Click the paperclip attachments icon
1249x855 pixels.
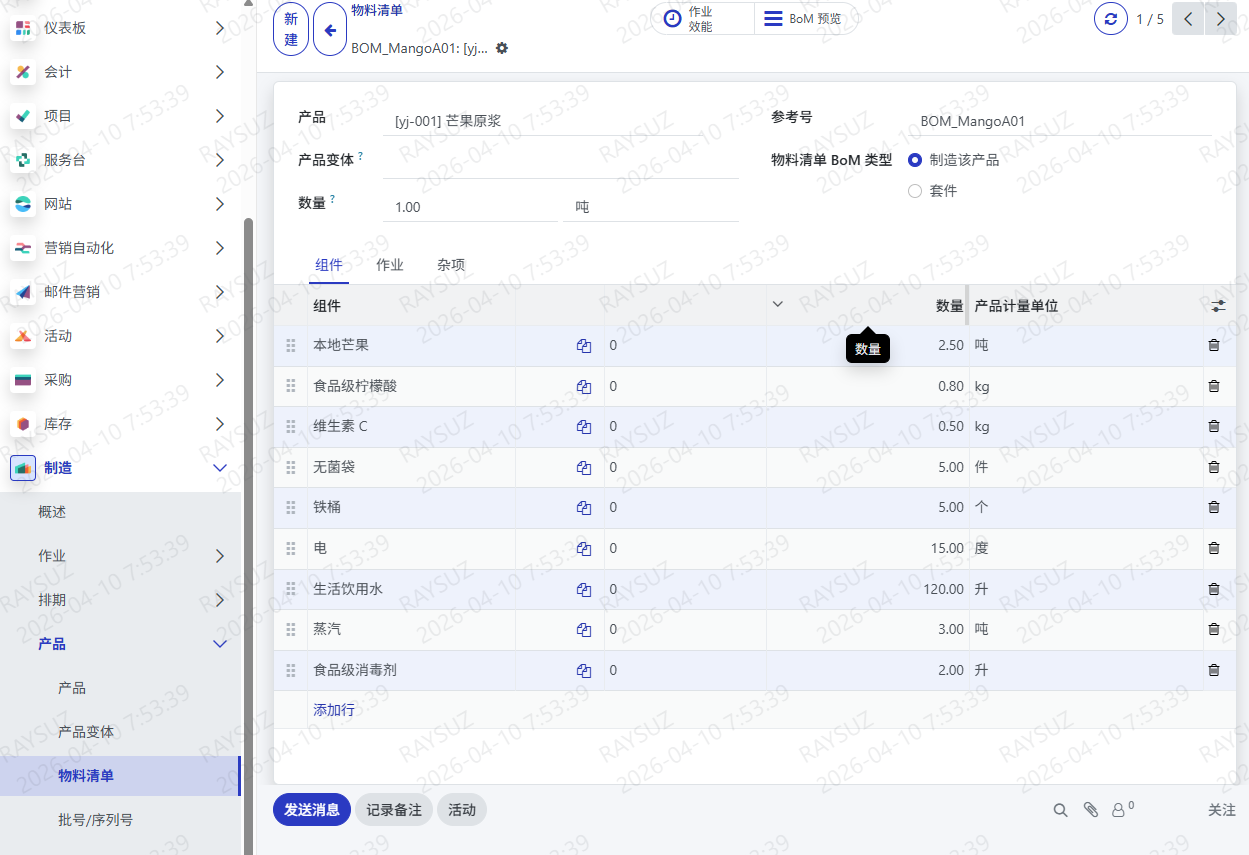(1091, 810)
